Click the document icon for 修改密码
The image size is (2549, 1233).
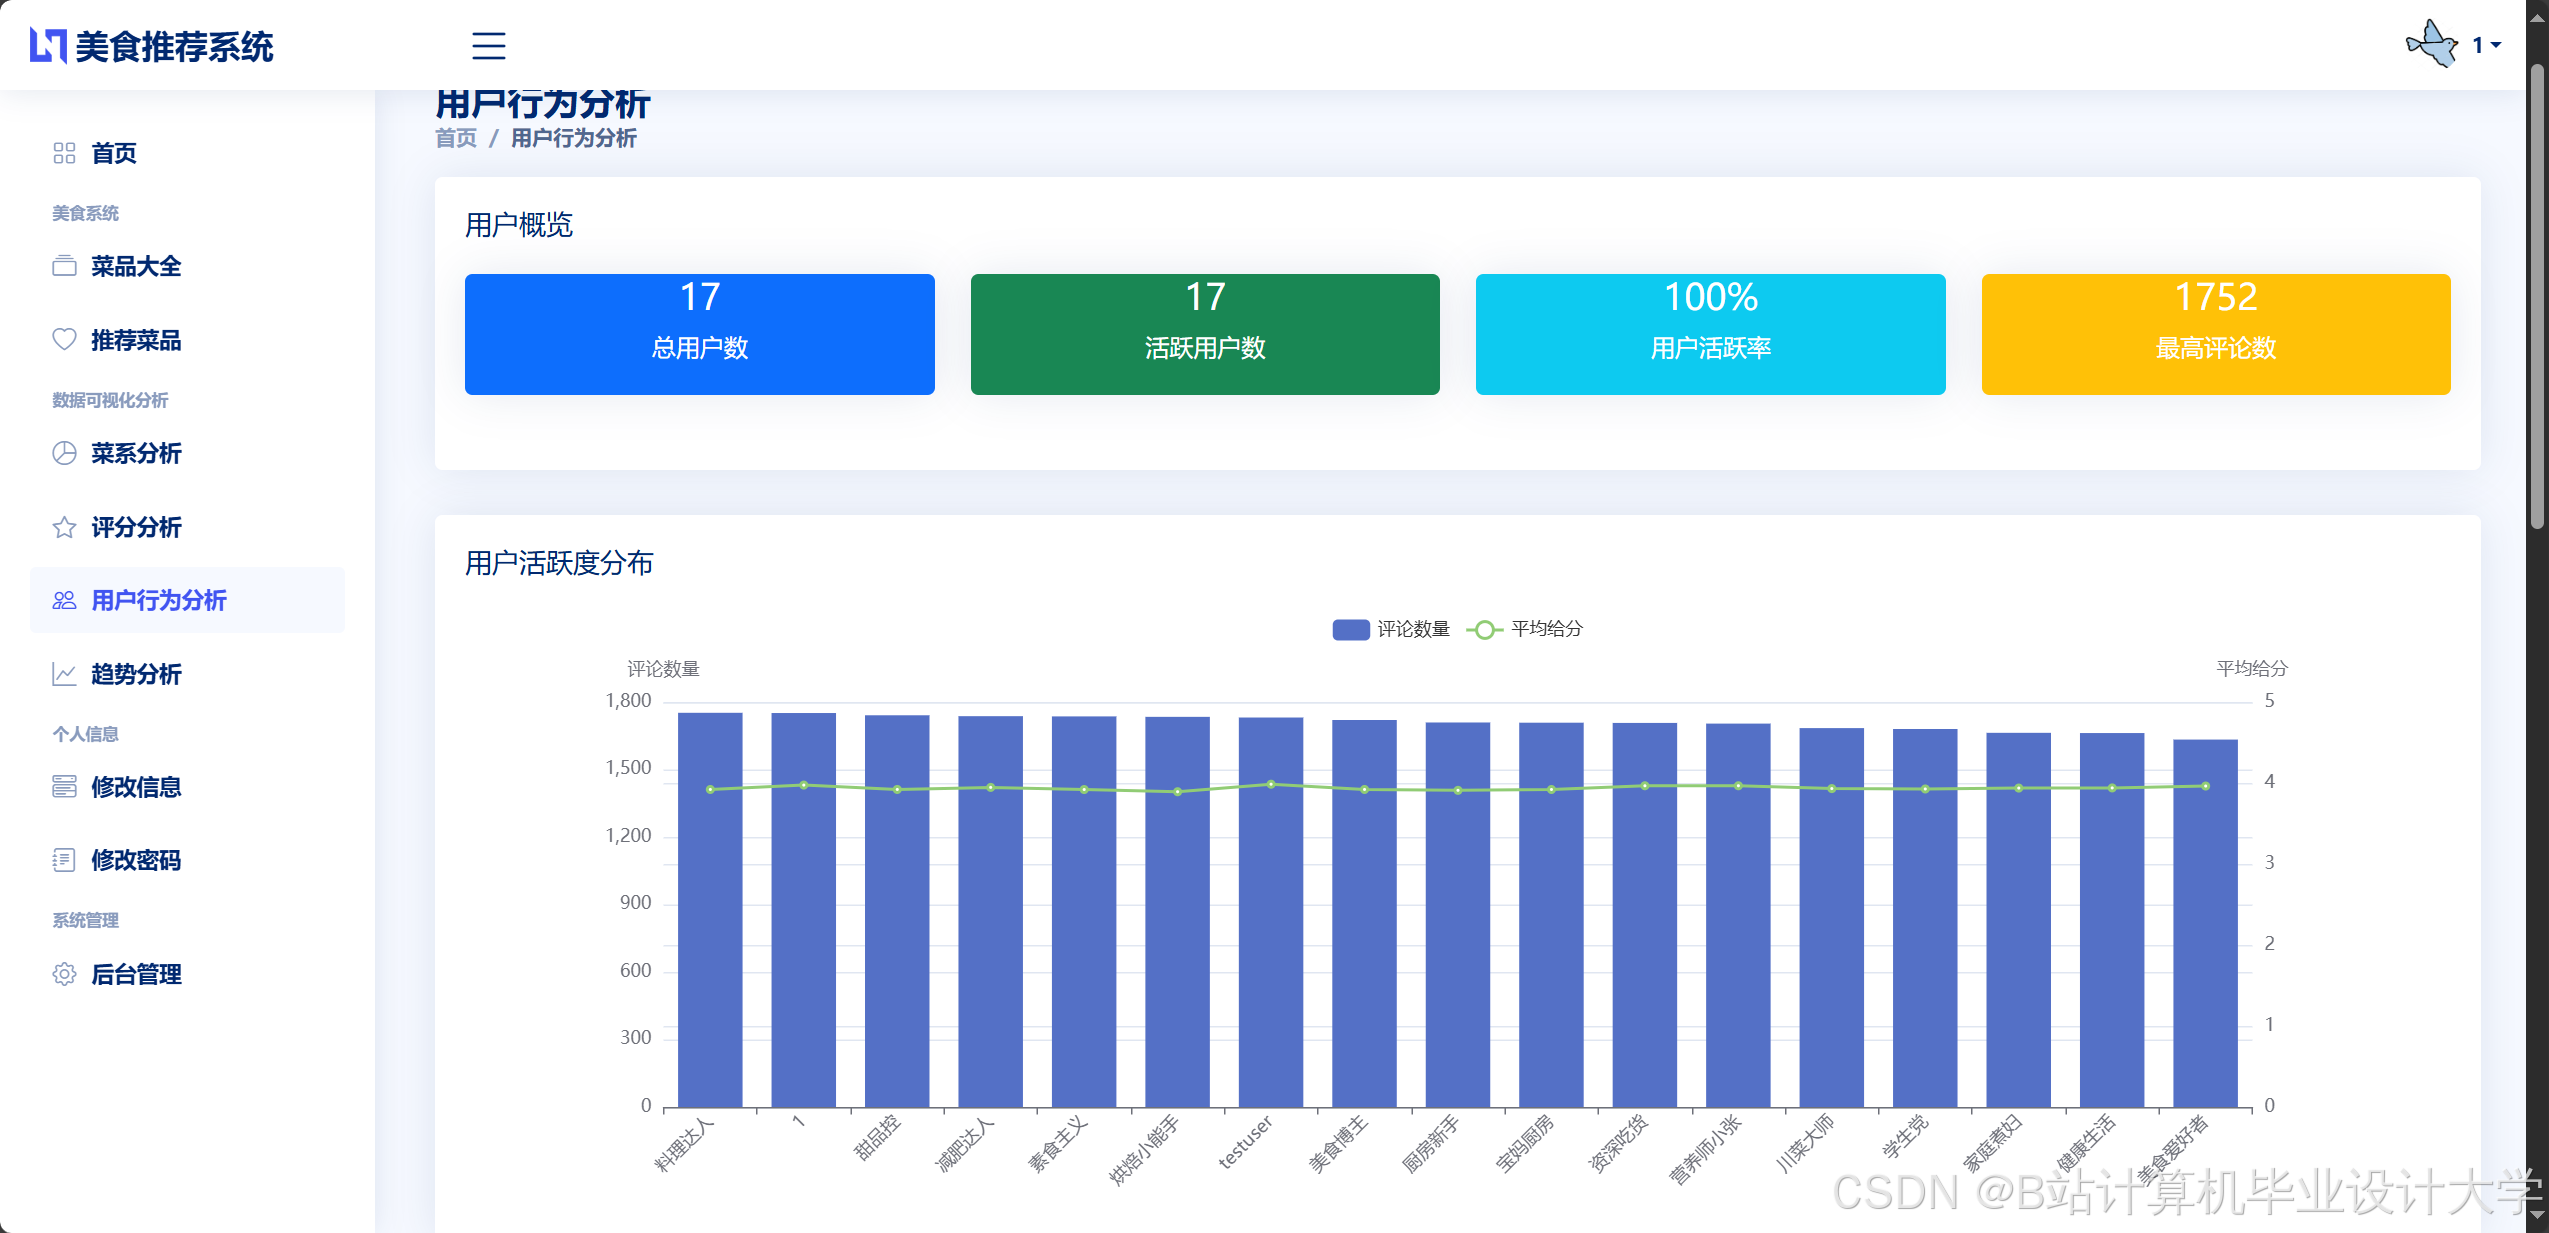coord(64,860)
